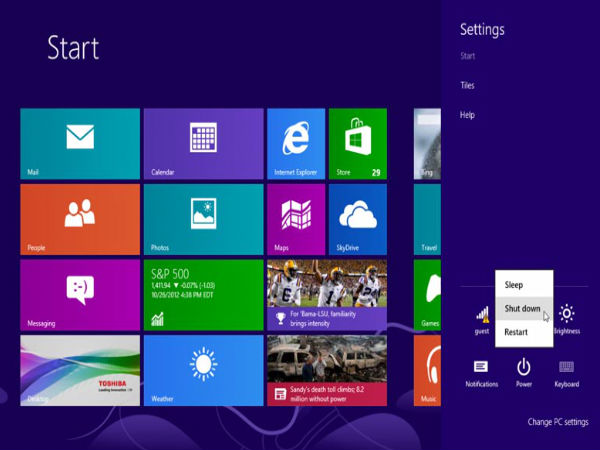Open Internet Explorer tile
Image resolution: width=600 pixels, height=450 pixels.
295,144
